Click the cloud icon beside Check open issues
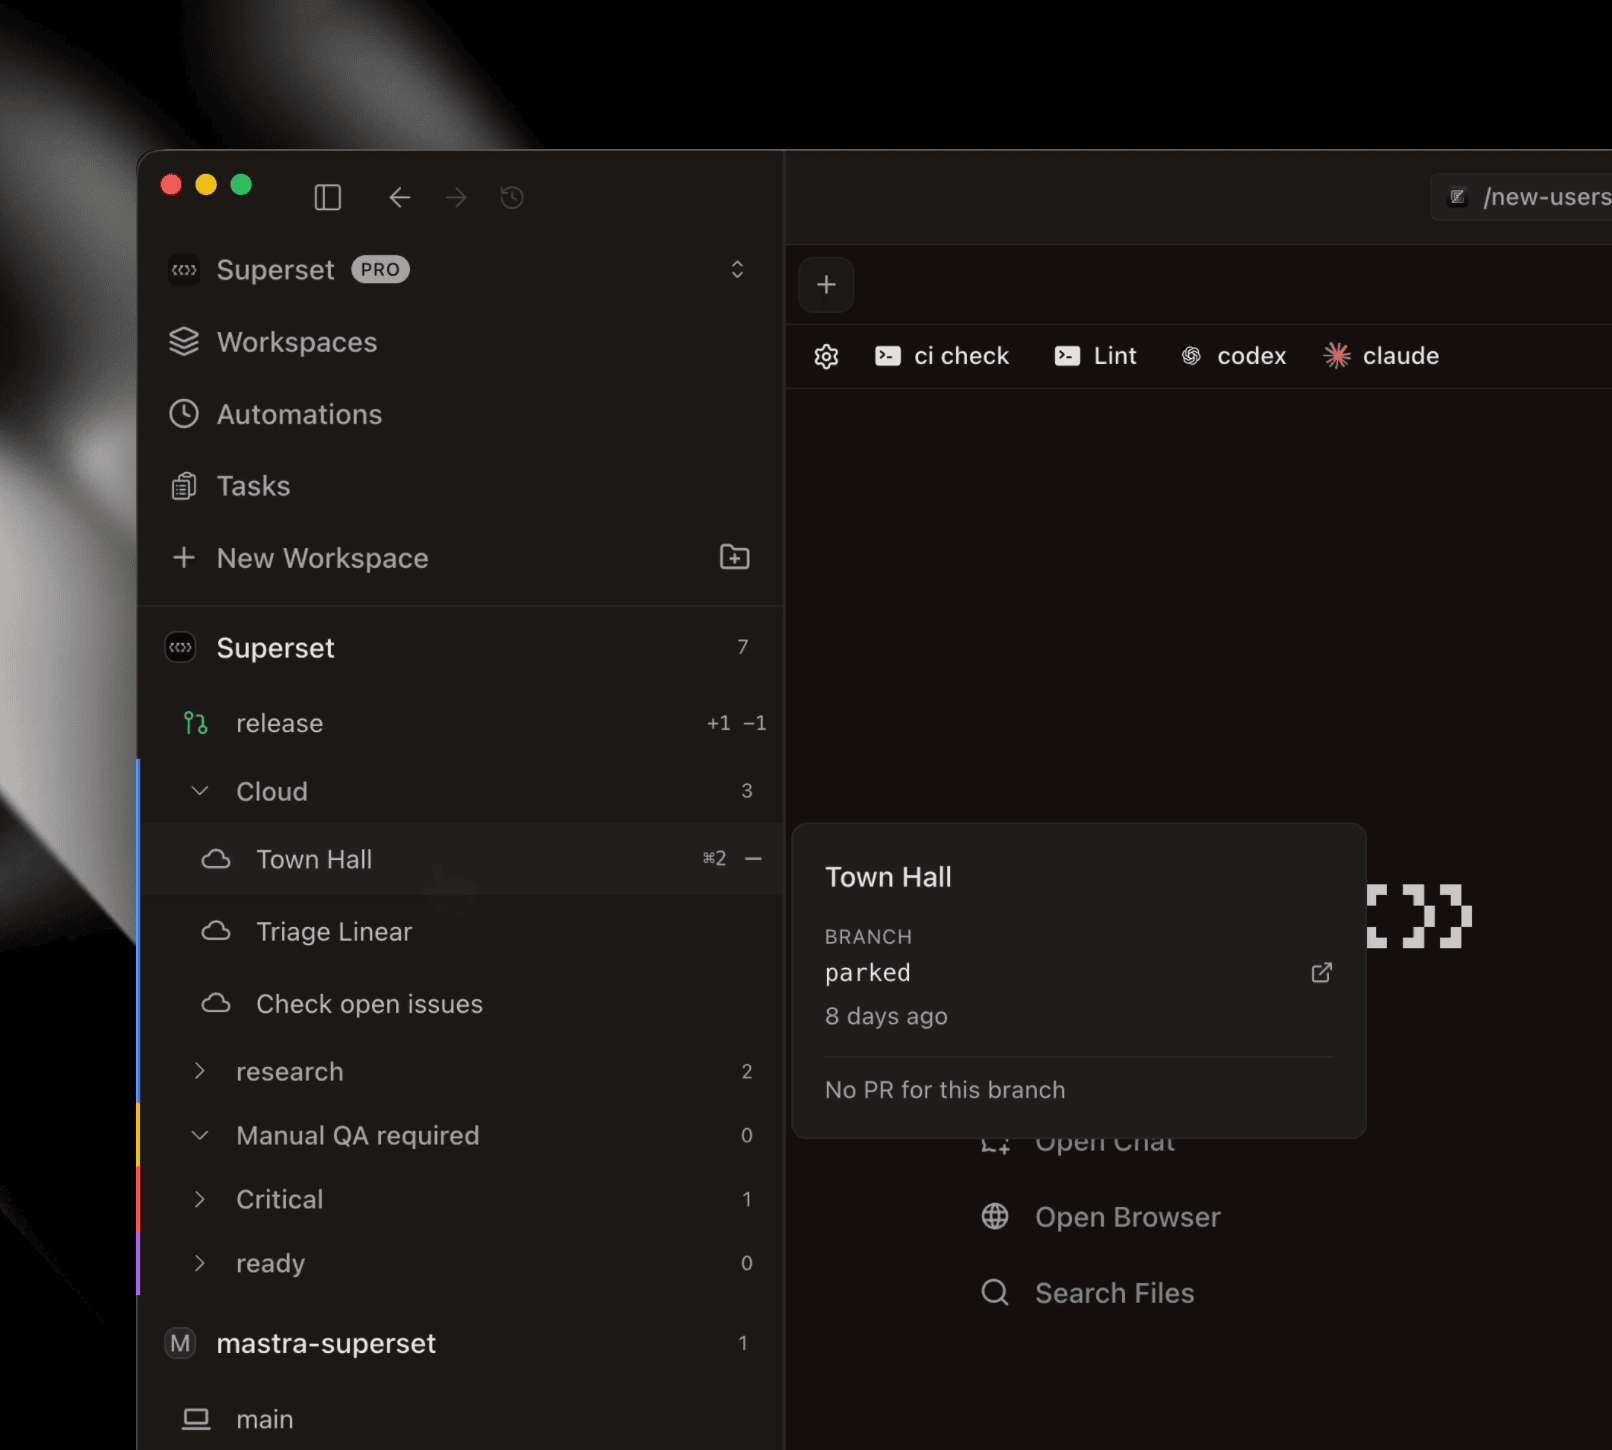The width and height of the screenshot is (1612, 1450). 216,1003
